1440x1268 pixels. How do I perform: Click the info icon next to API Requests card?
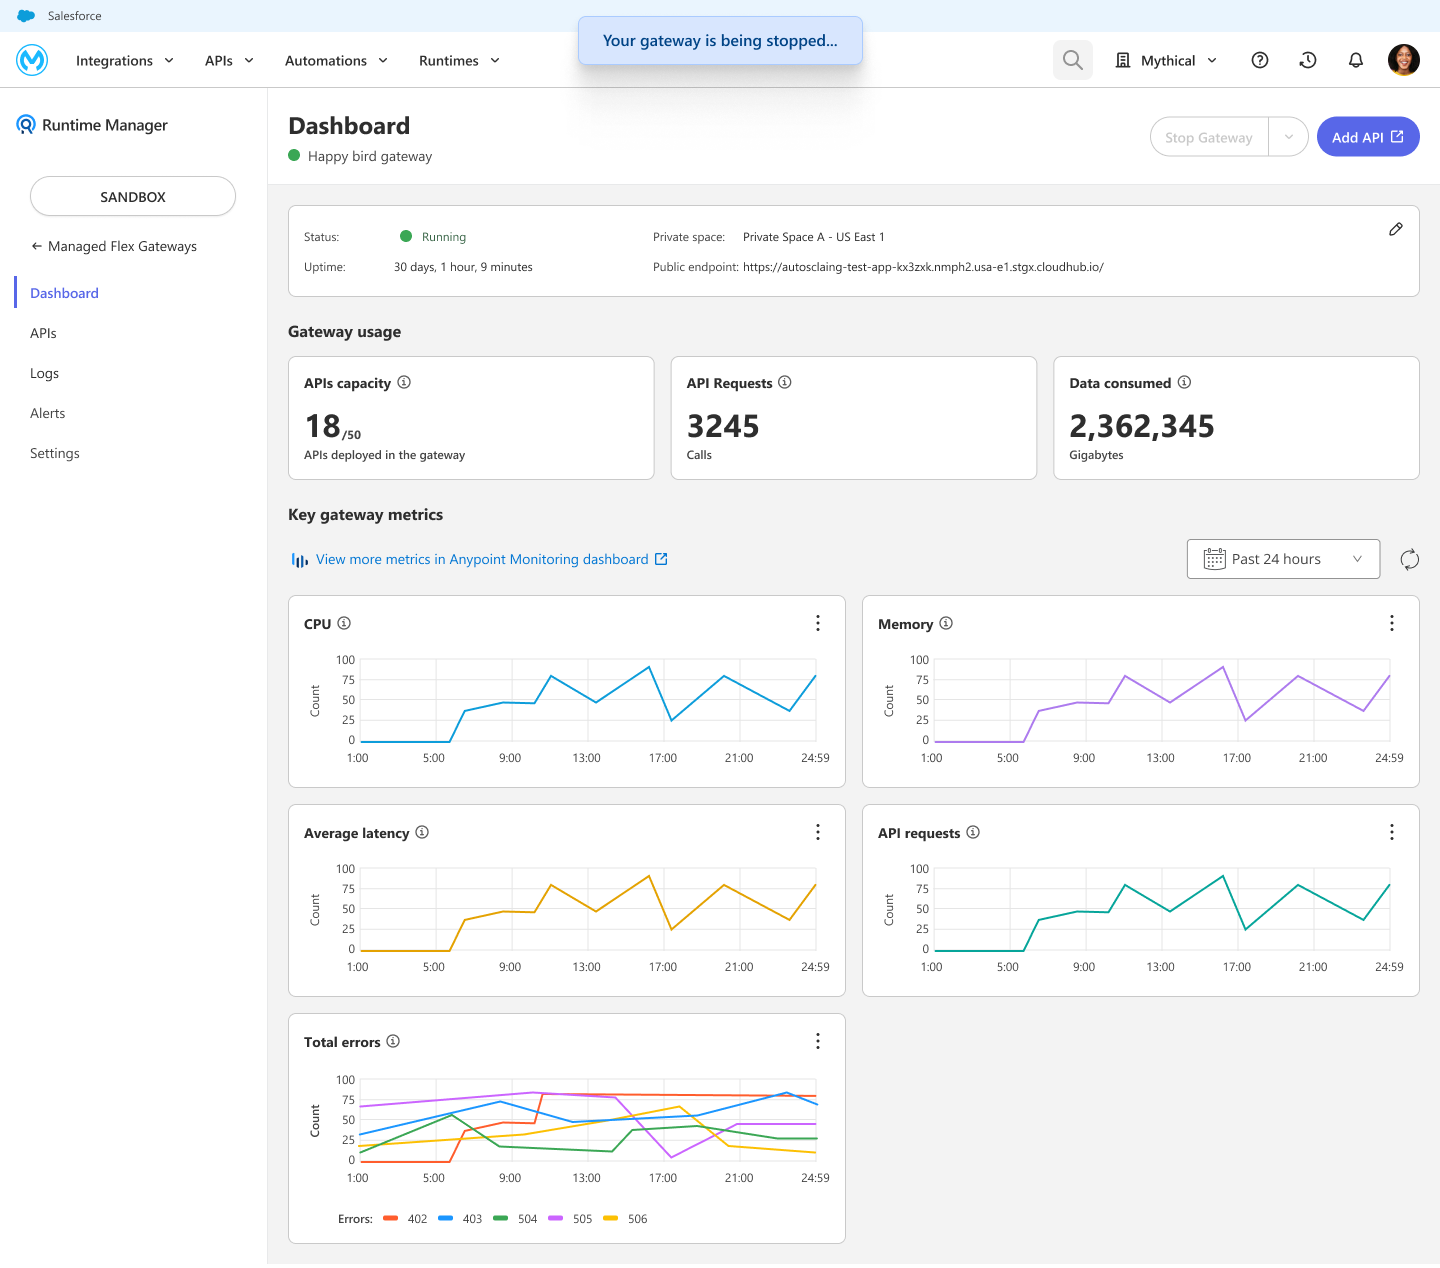pos(785,382)
